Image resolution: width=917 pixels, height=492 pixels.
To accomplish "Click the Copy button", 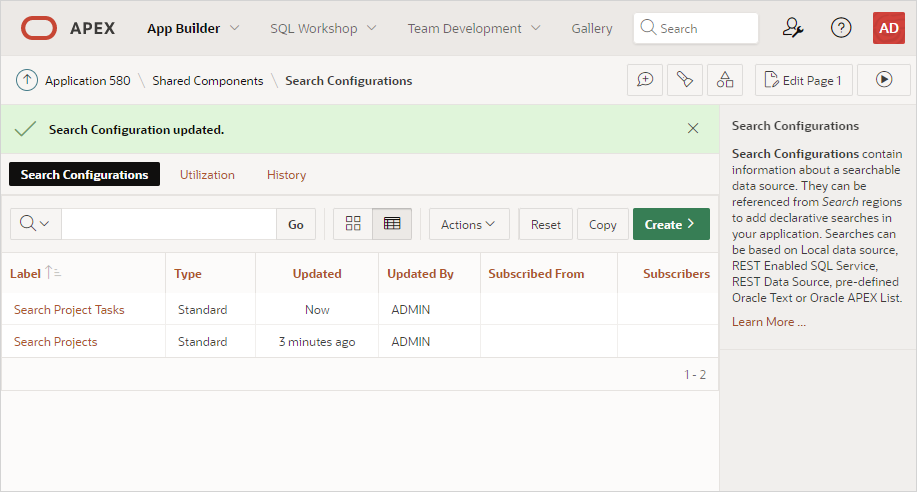I will coord(602,224).
